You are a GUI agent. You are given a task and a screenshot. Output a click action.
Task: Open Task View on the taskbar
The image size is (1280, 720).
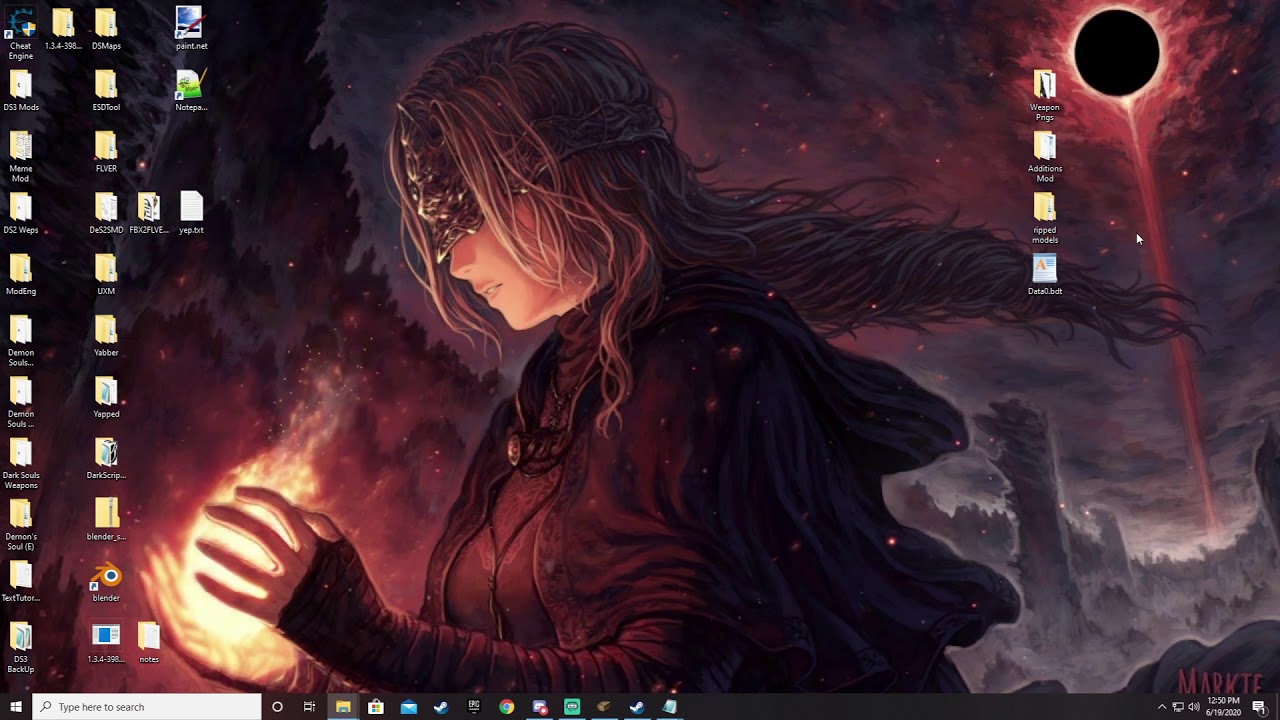pyautogui.click(x=310, y=707)
